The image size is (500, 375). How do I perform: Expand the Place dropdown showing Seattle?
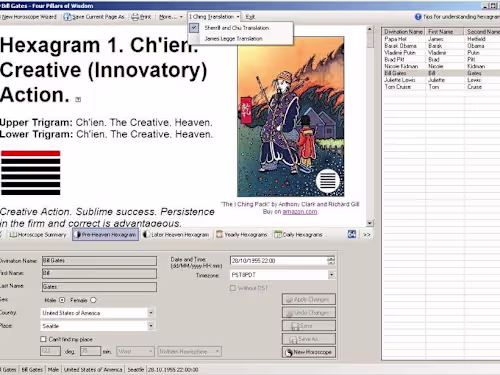pyautogui.click(x=151, y=326)
